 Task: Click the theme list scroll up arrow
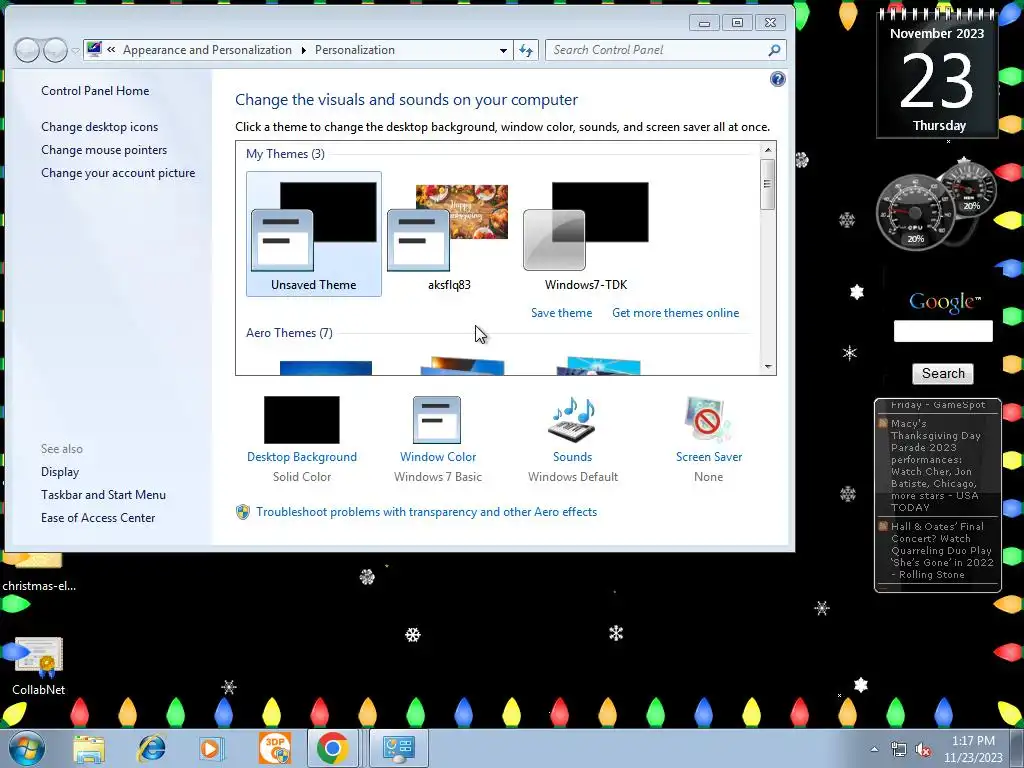[768, 150]
